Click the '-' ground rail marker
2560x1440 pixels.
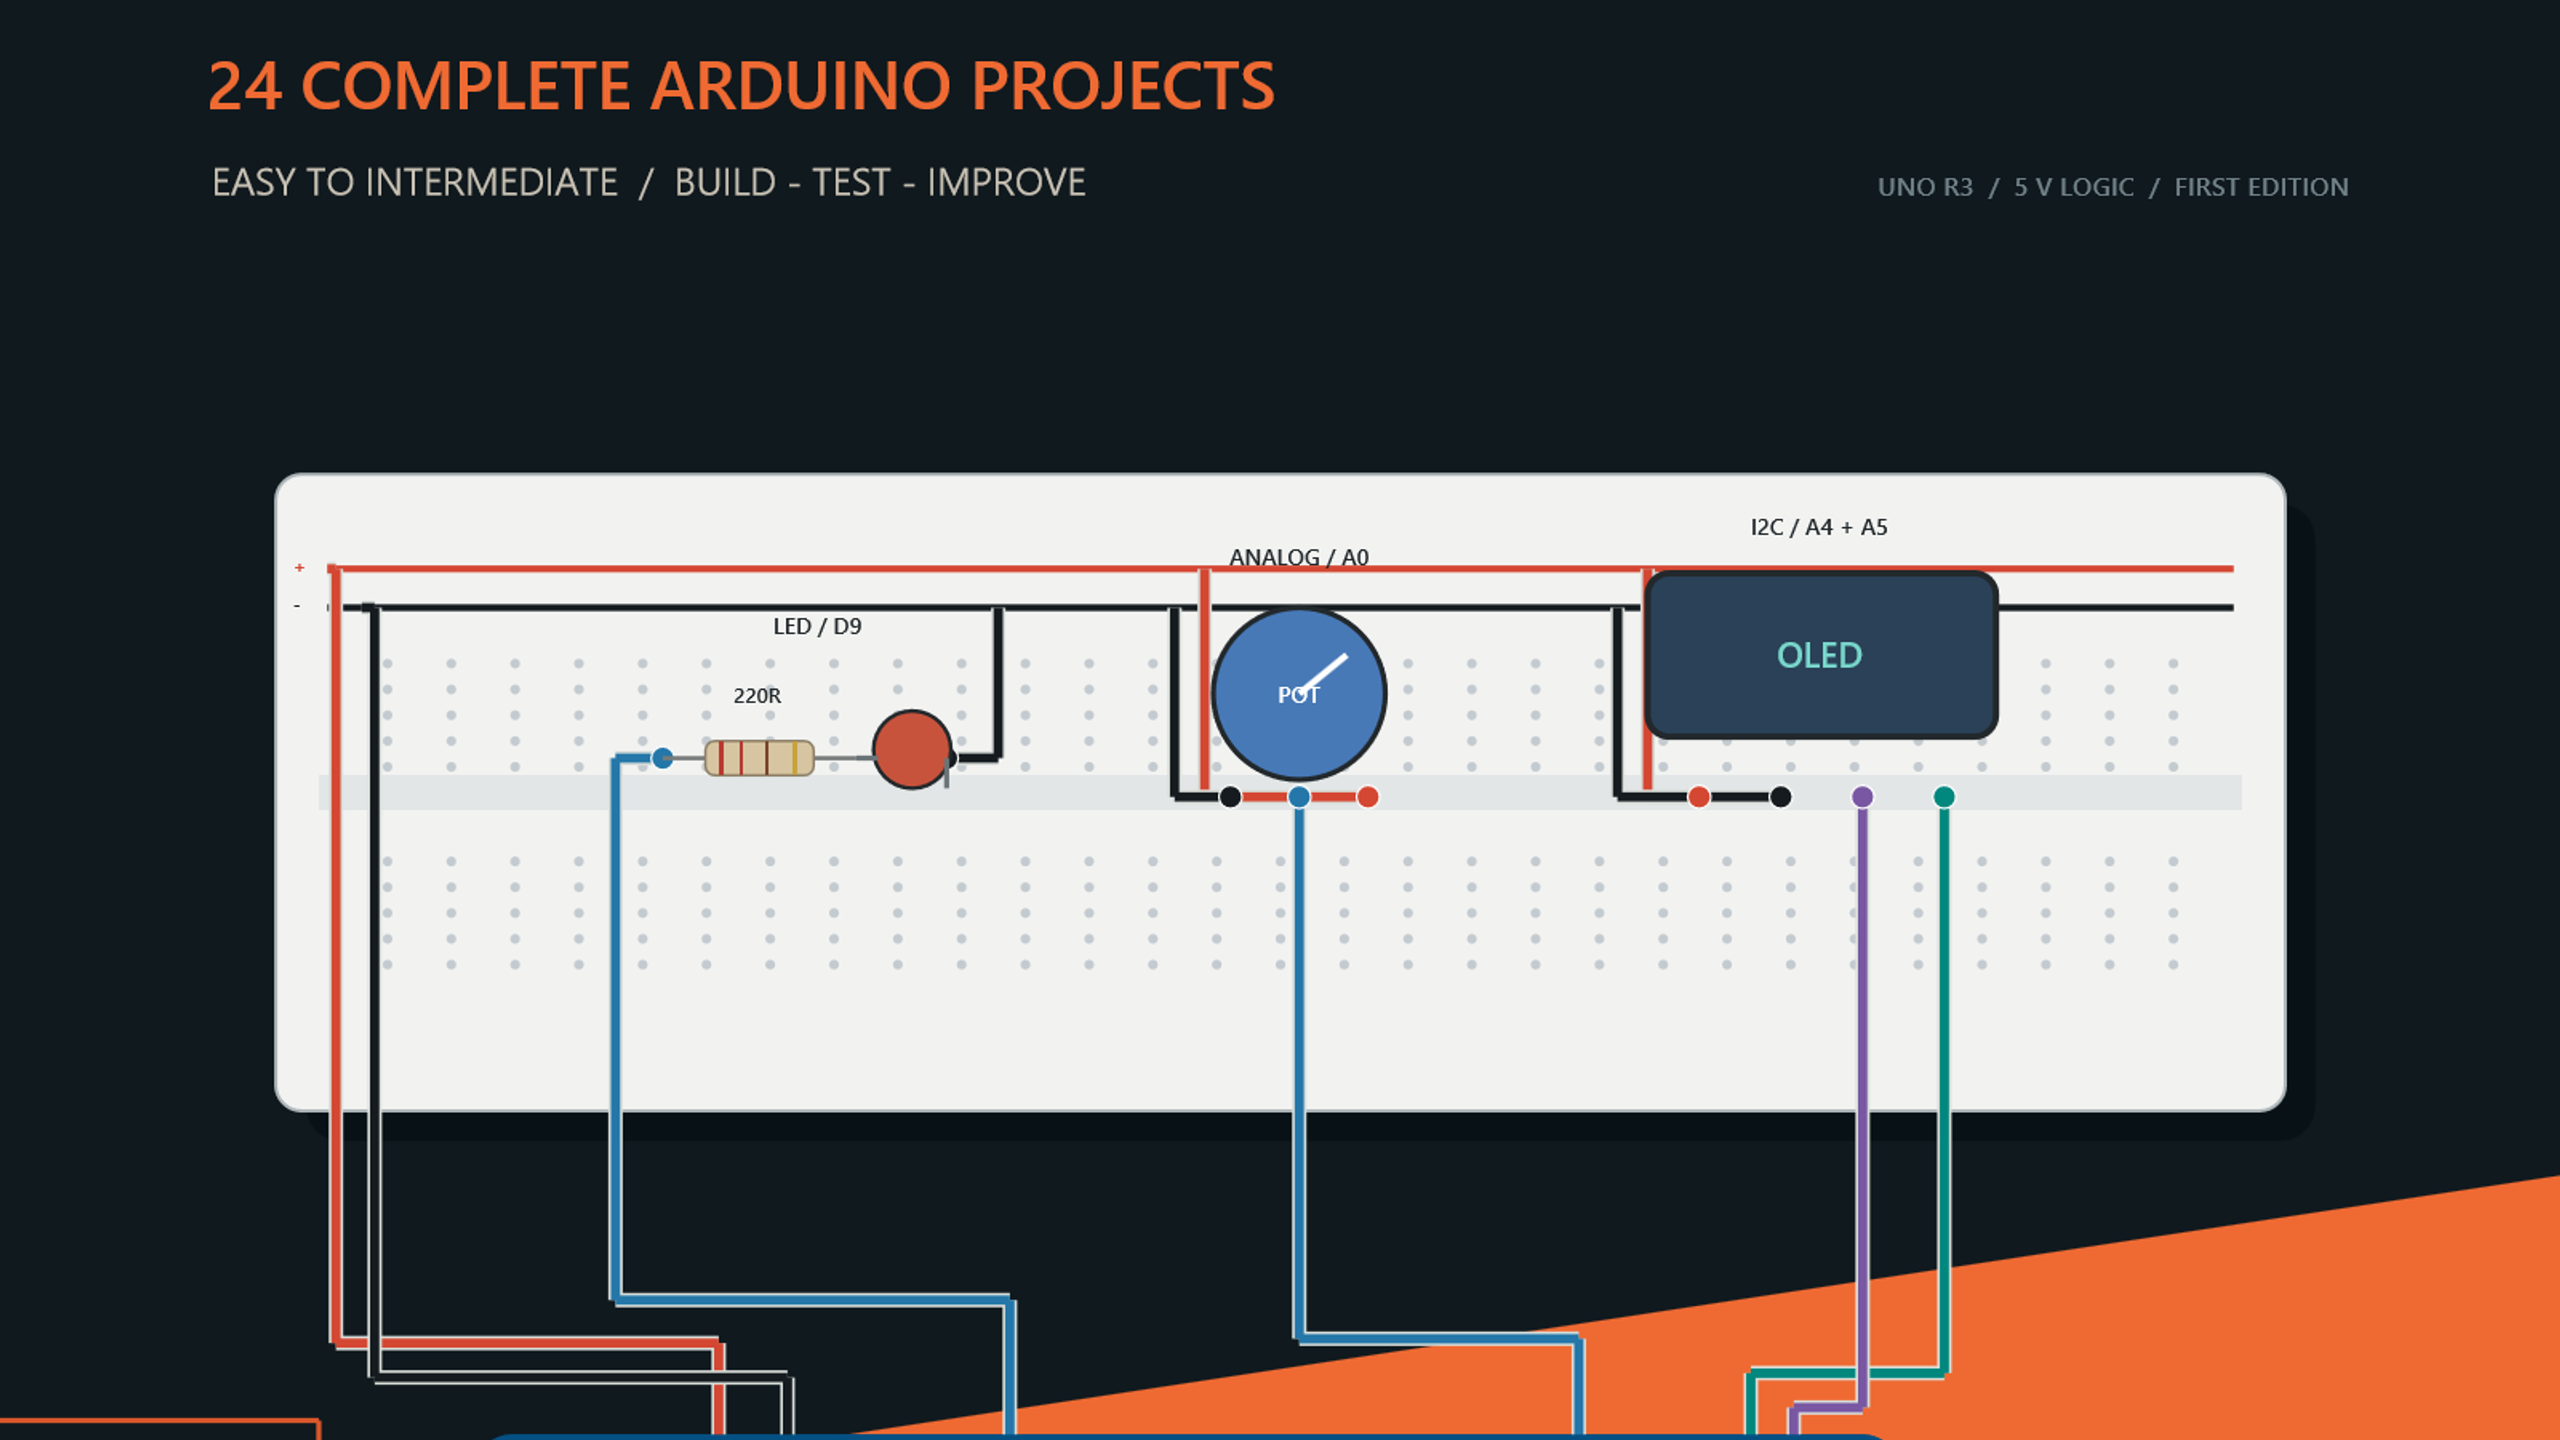point(297,606)
